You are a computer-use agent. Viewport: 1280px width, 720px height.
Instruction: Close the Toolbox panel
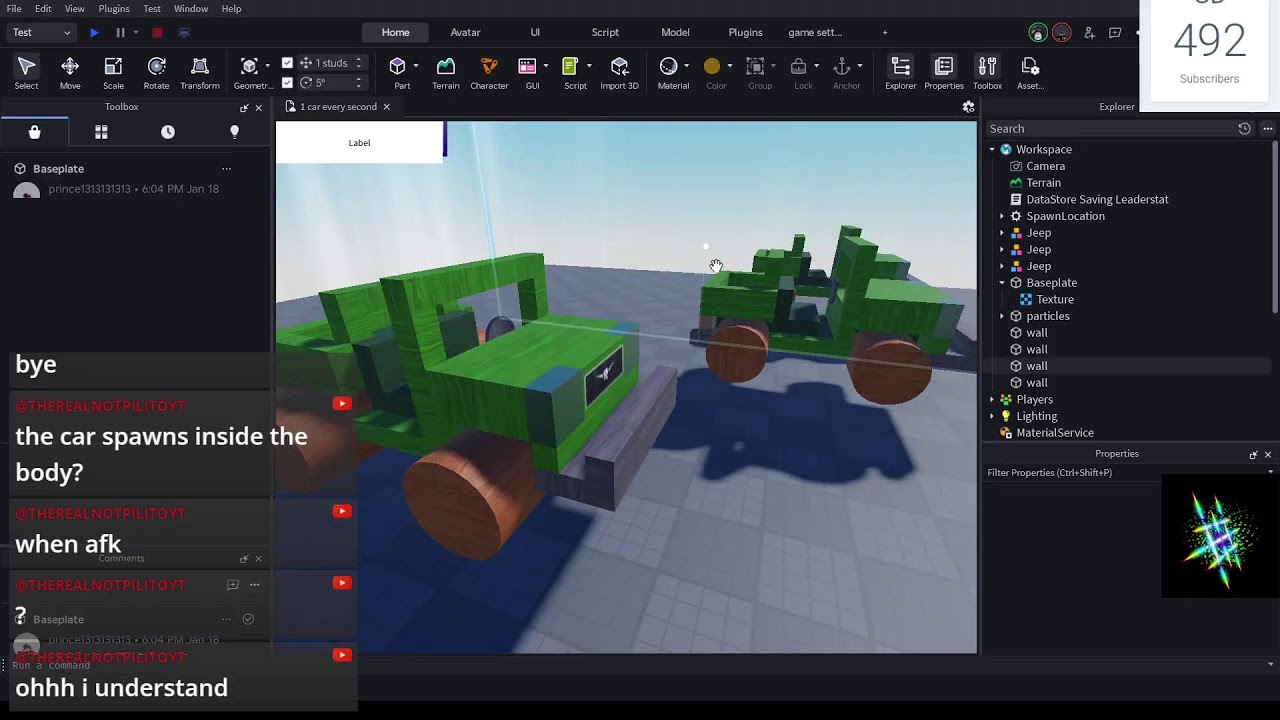[259, 108]
